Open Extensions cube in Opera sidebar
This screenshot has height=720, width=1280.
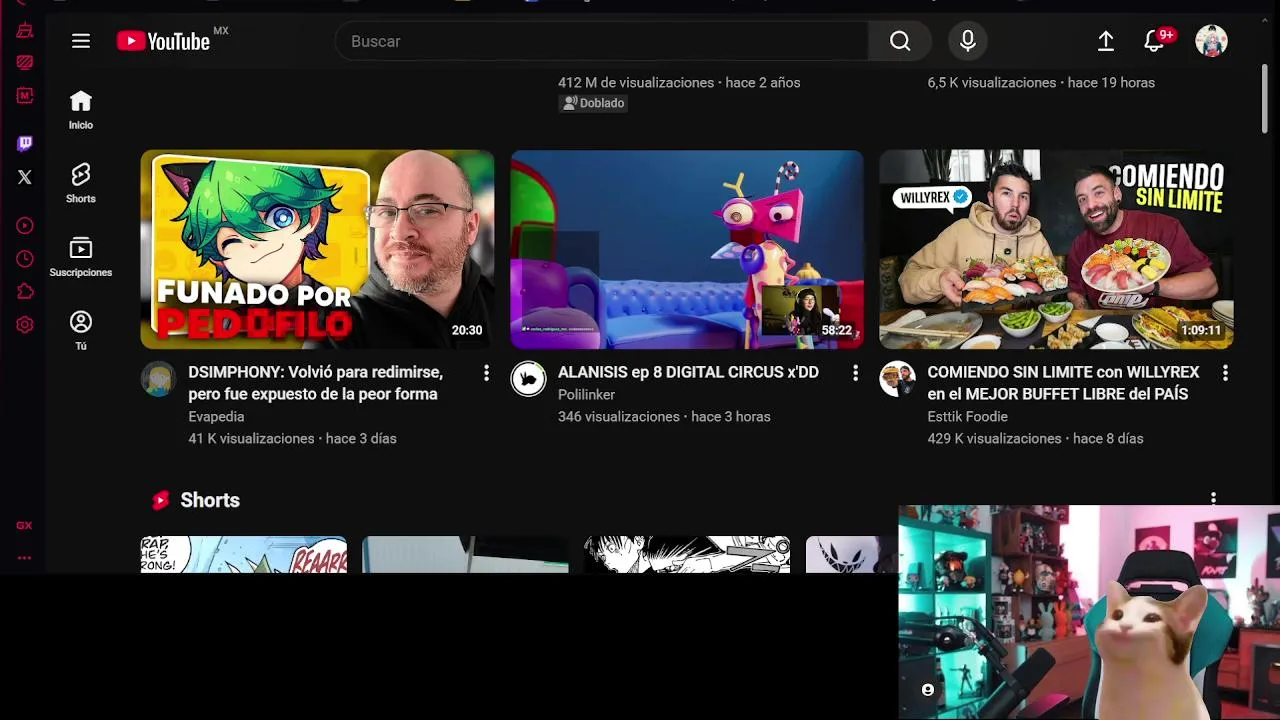(x=25, y=292)
